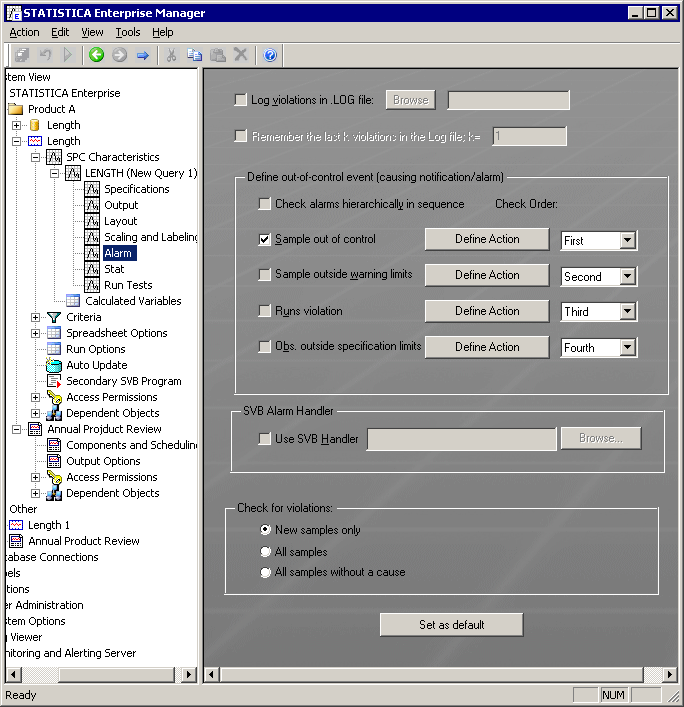Select the Specifications chart icon in tree

click(92, 189)
